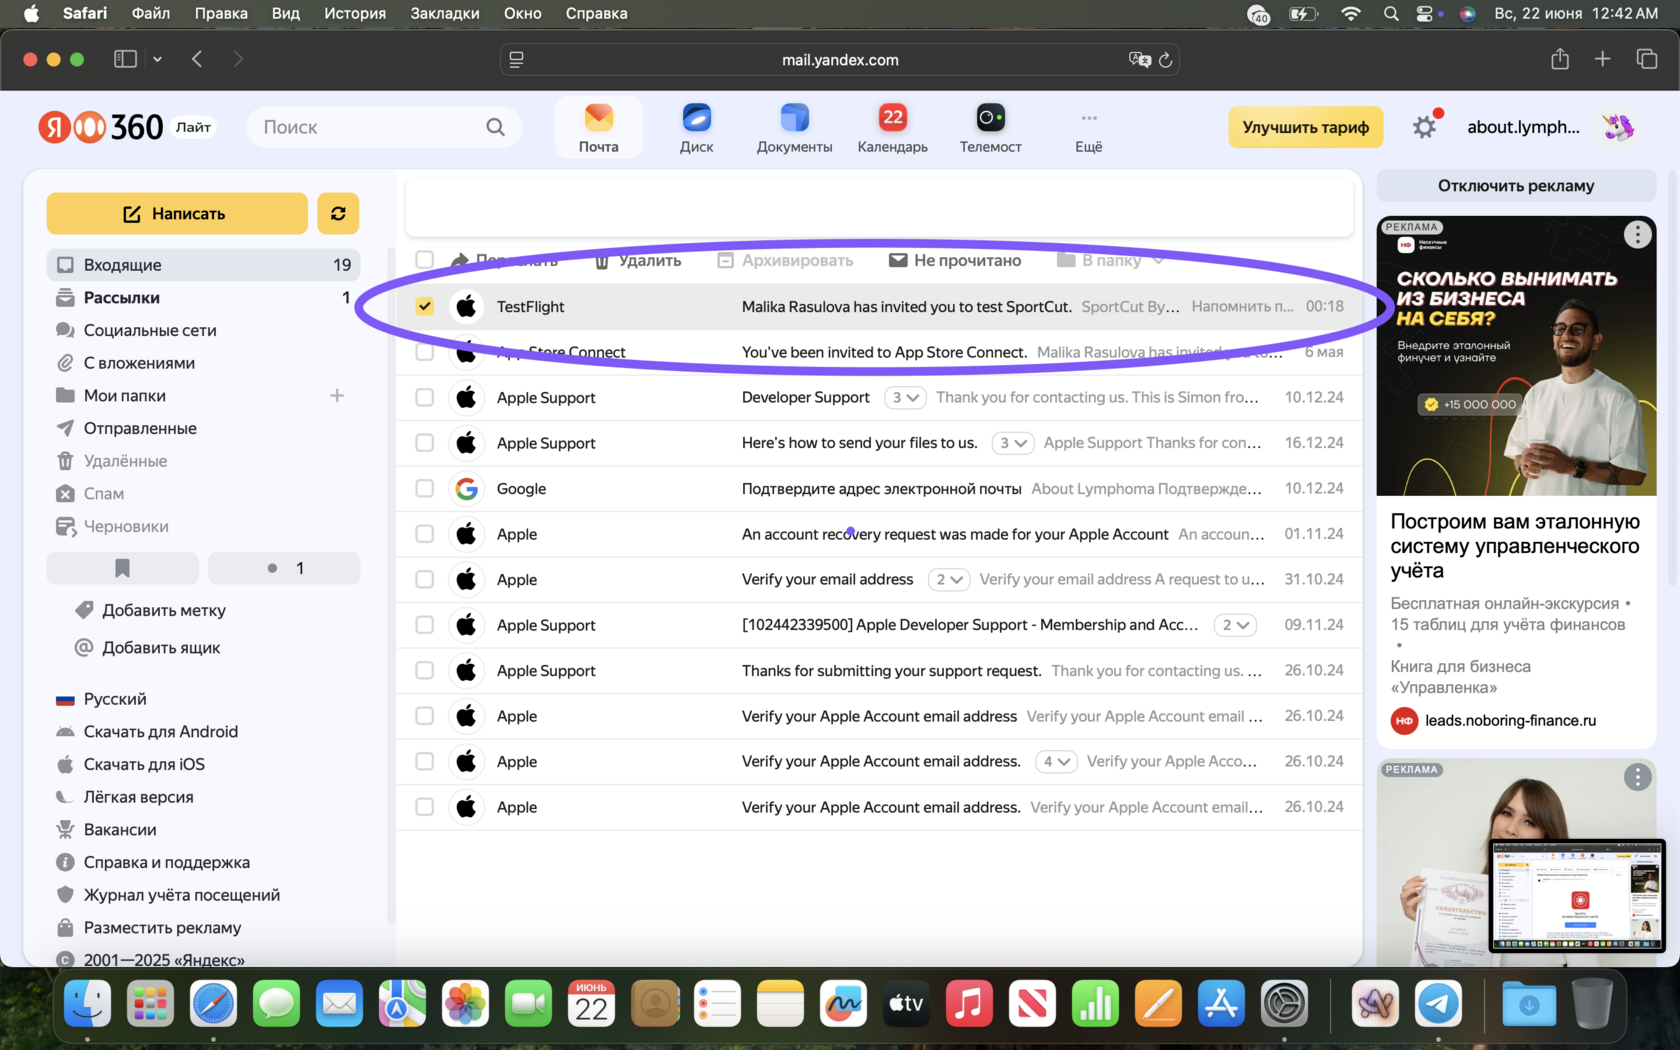Open options menu on the second advertisement
Screen dimensions: 1680x1050
1637,777
